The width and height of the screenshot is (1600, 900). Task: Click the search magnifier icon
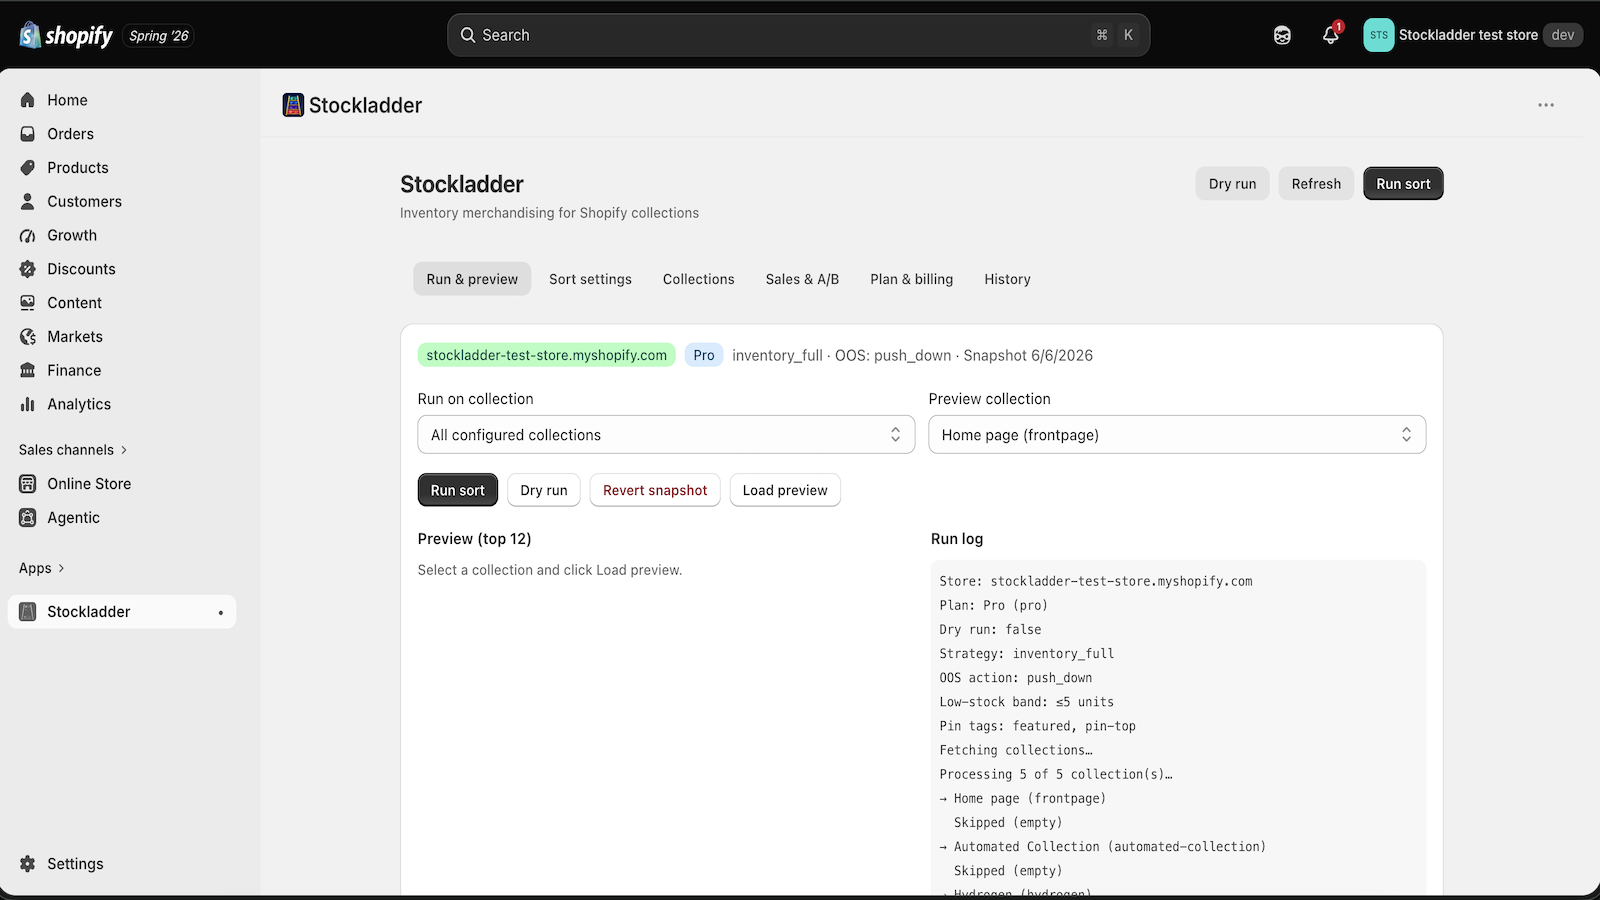point(468,35)
